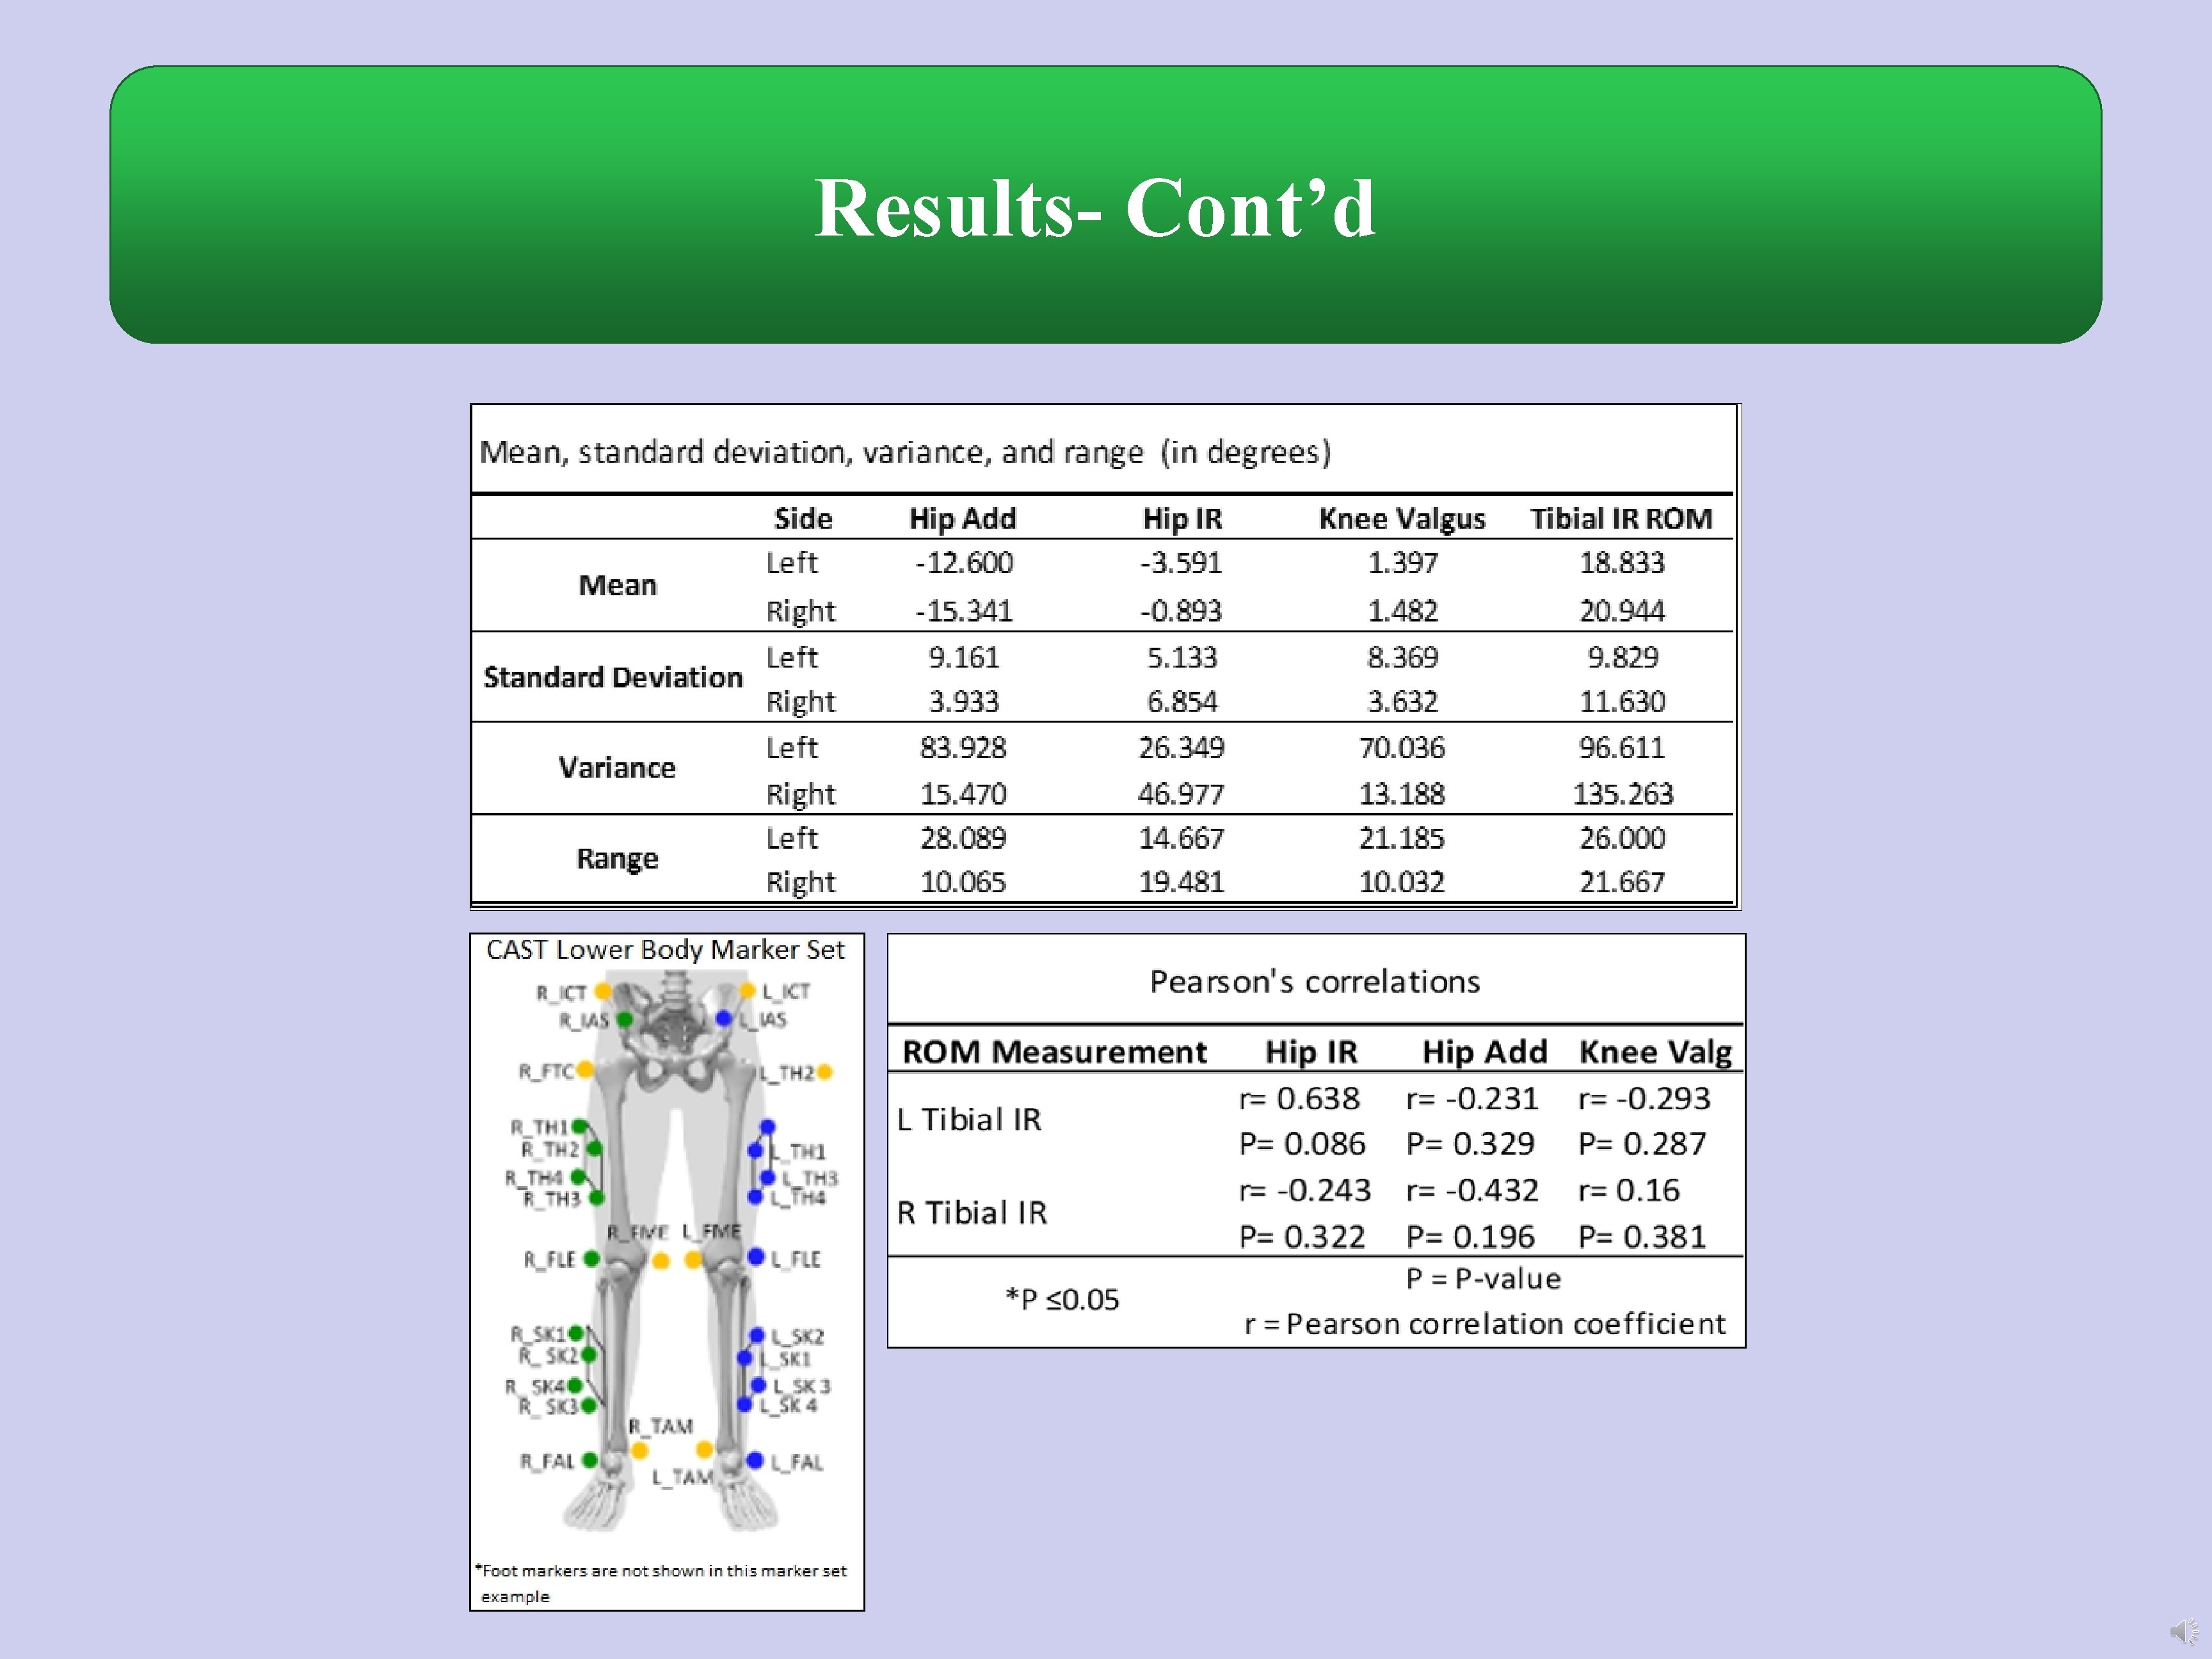Click the blue L_FLE knee marker dot
2212x1659 pixels.
point(756,1257)
